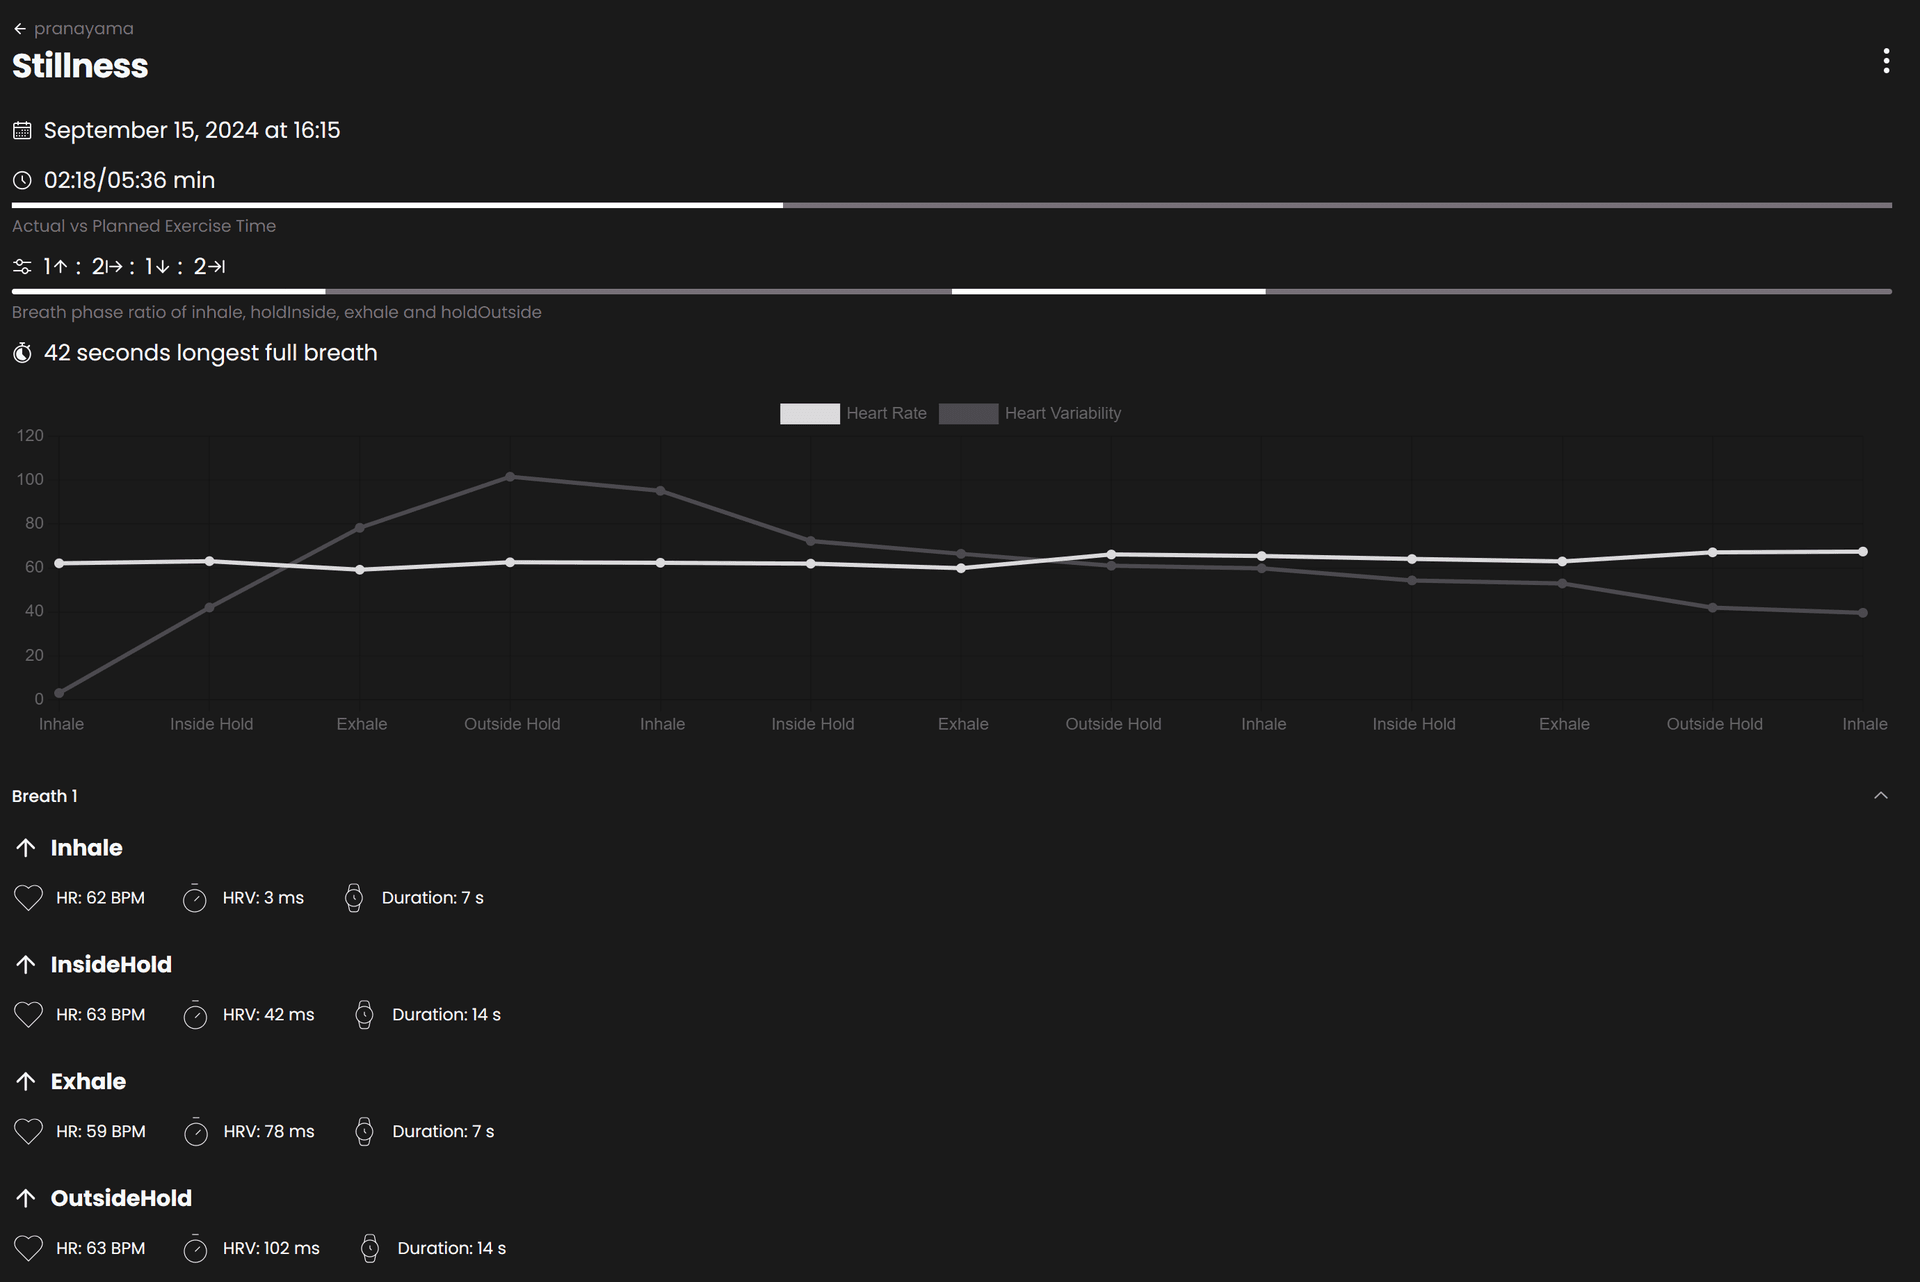1920x1282 pixels.
Task: Click the arrow icon beside Exhale heading
Action: point(26,1082)
